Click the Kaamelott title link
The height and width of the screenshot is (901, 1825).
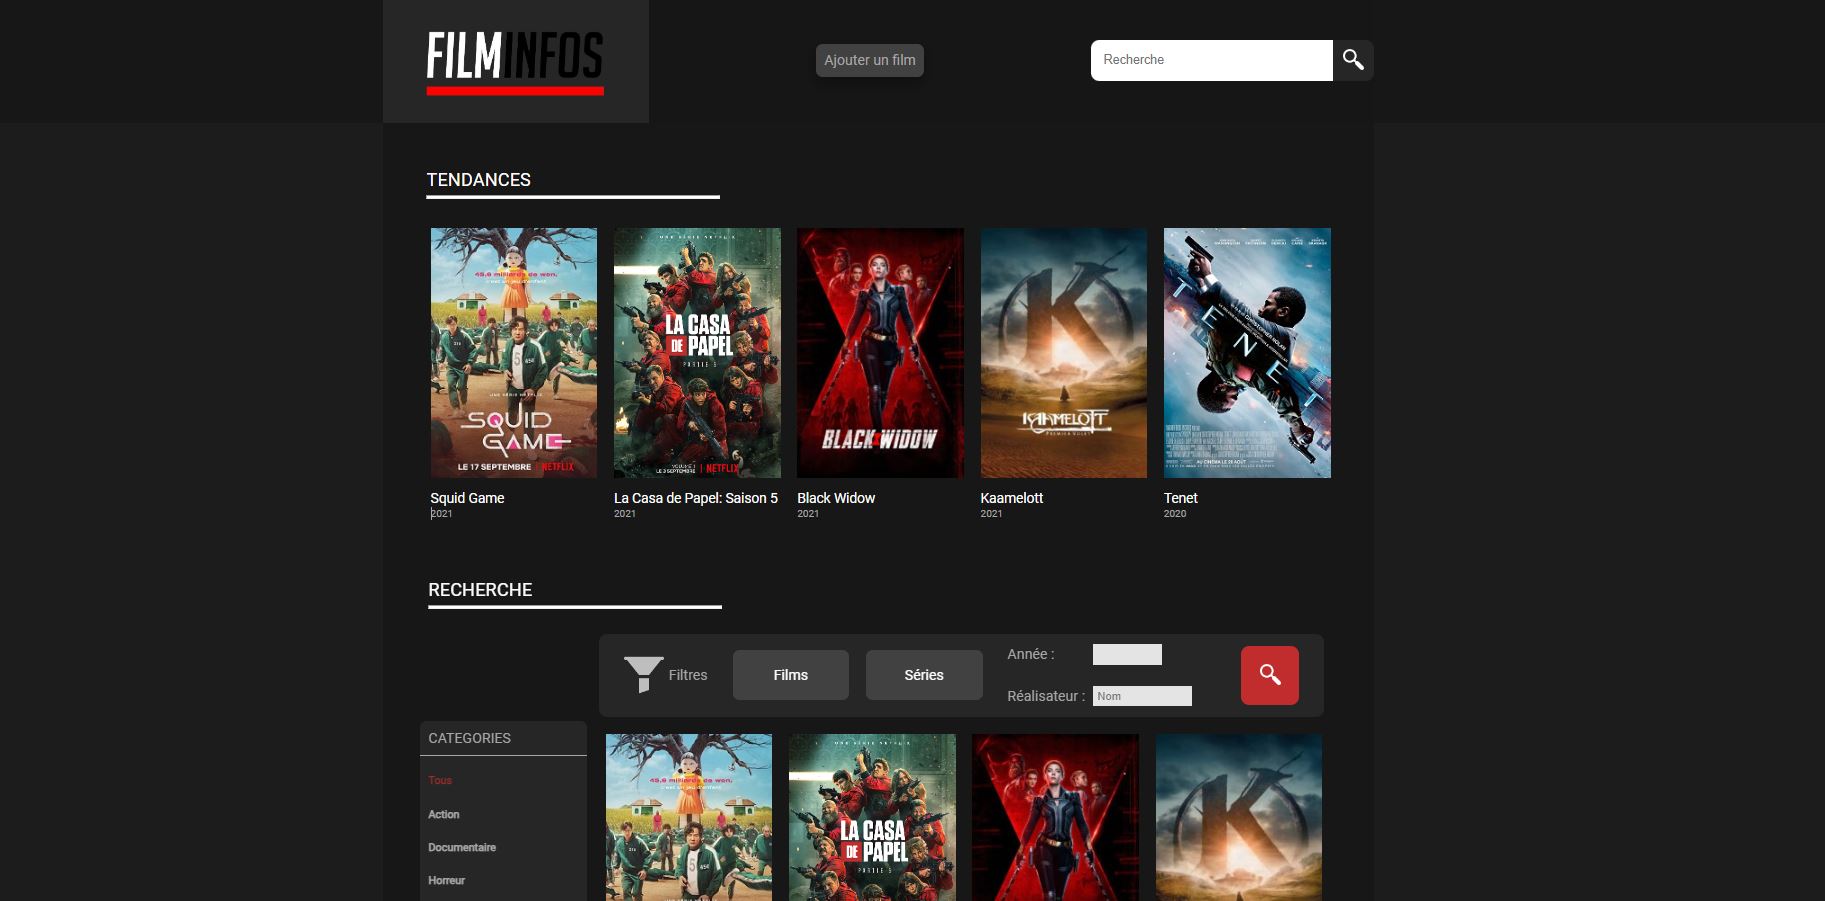click(1012, 498)
